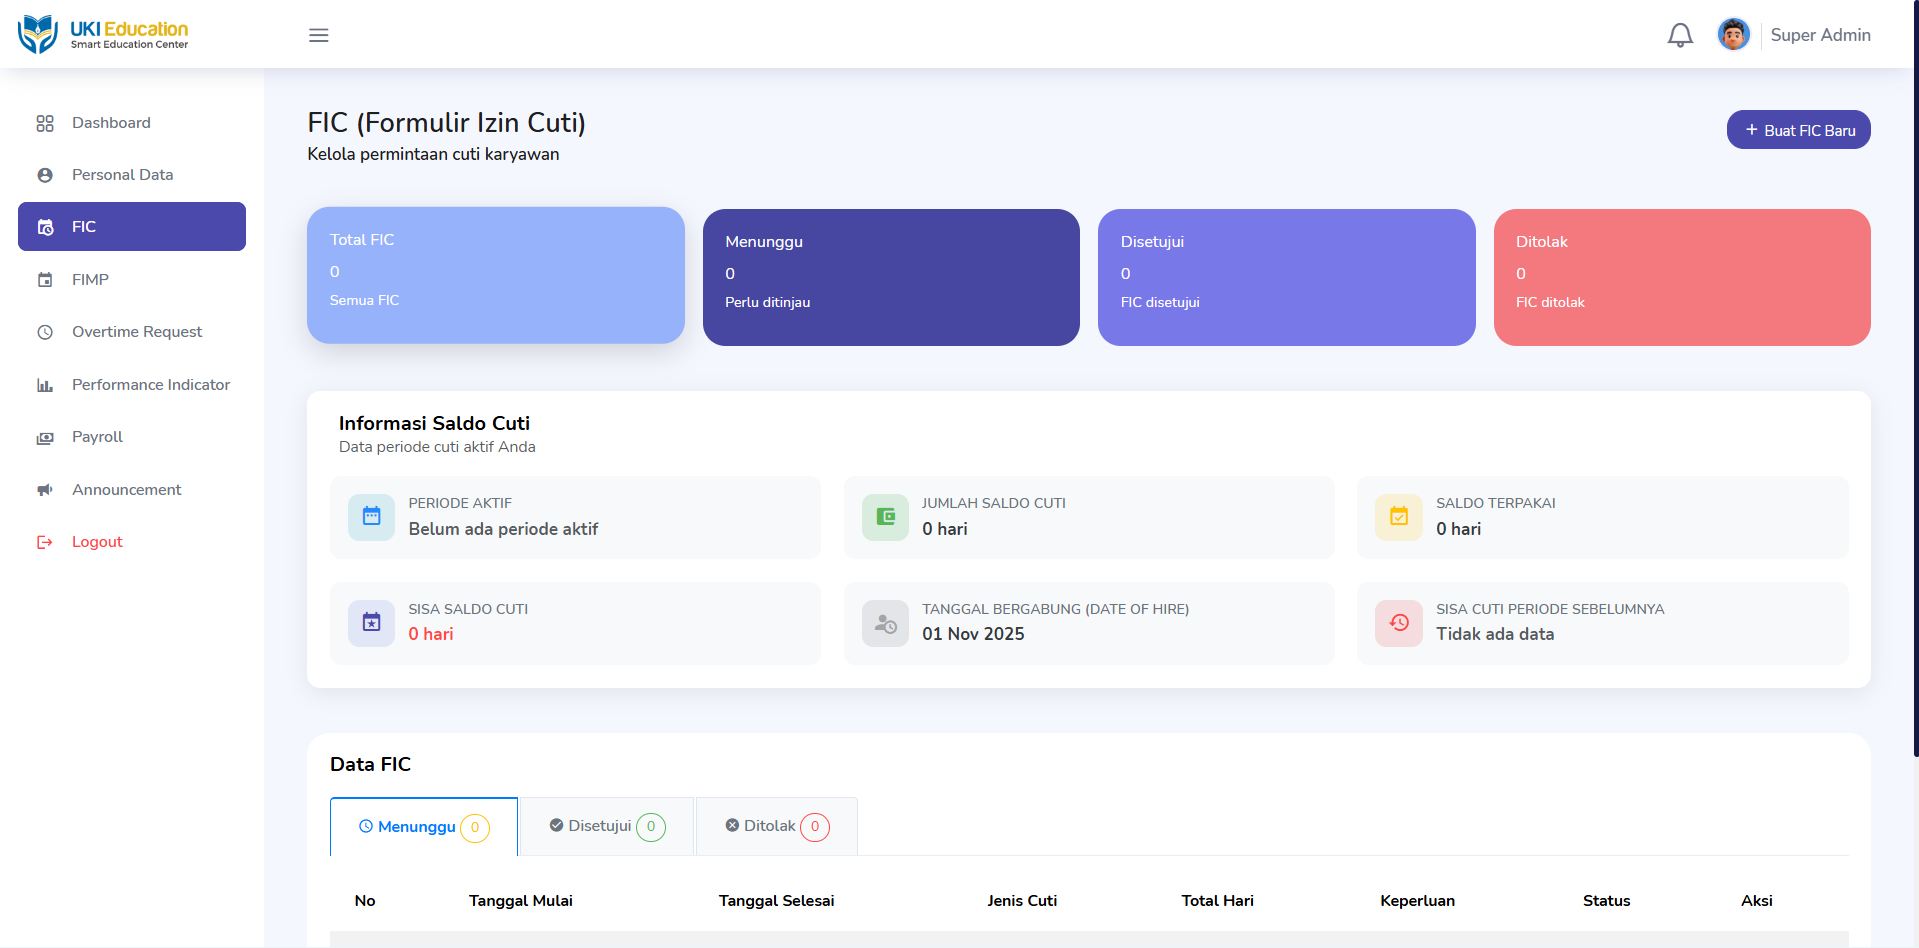Click "Belum ada periode aktif" text
Screen dimensions: 1919x948
pos(503,529)
